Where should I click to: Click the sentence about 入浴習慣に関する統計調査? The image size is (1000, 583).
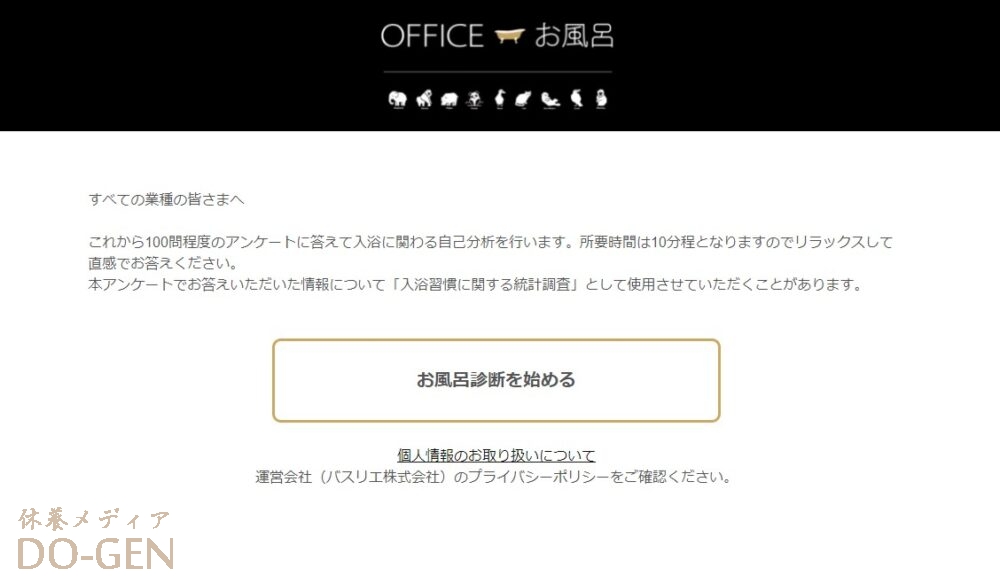[475, 284]
